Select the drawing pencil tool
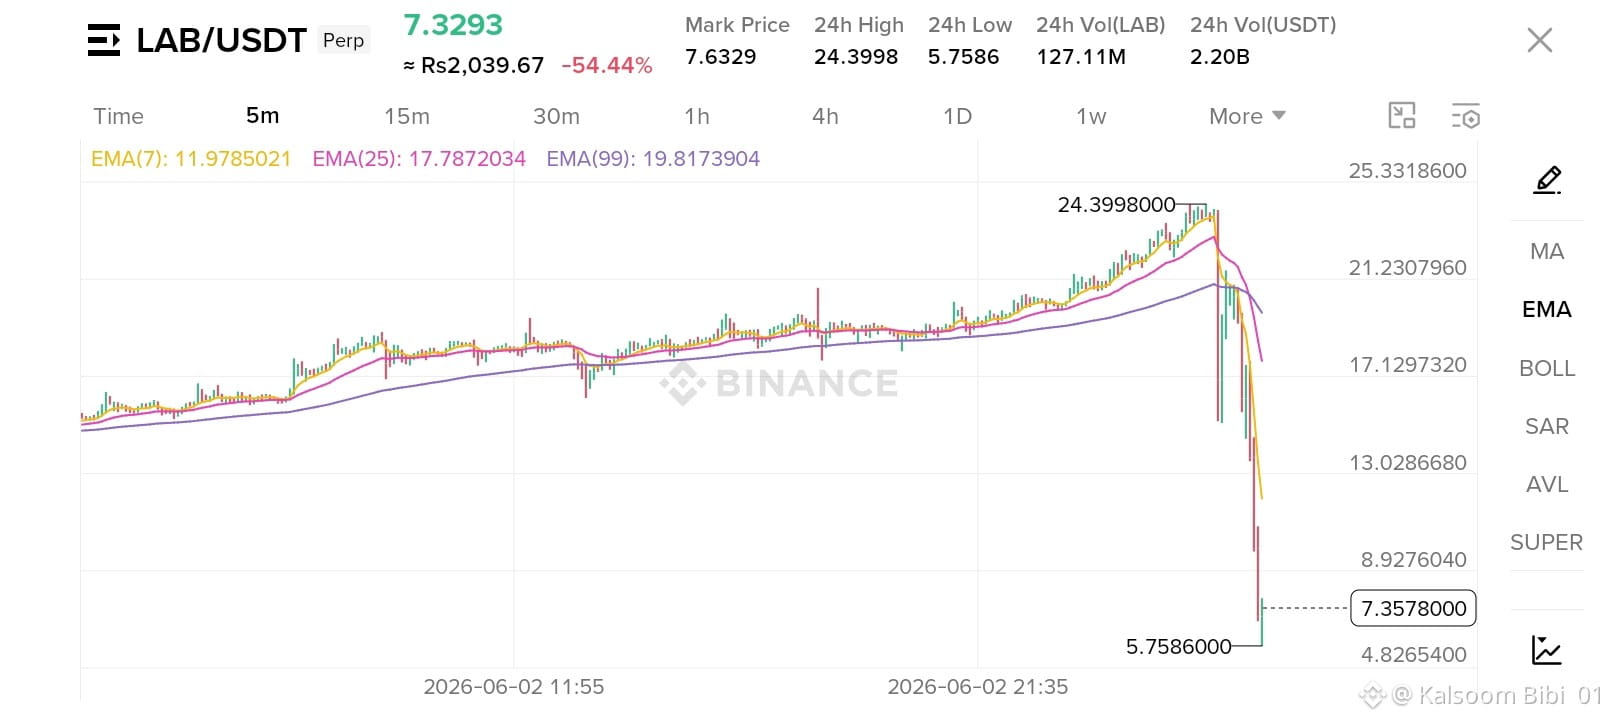Viewport: 1612px width, 720px height. coord(1547,180)
